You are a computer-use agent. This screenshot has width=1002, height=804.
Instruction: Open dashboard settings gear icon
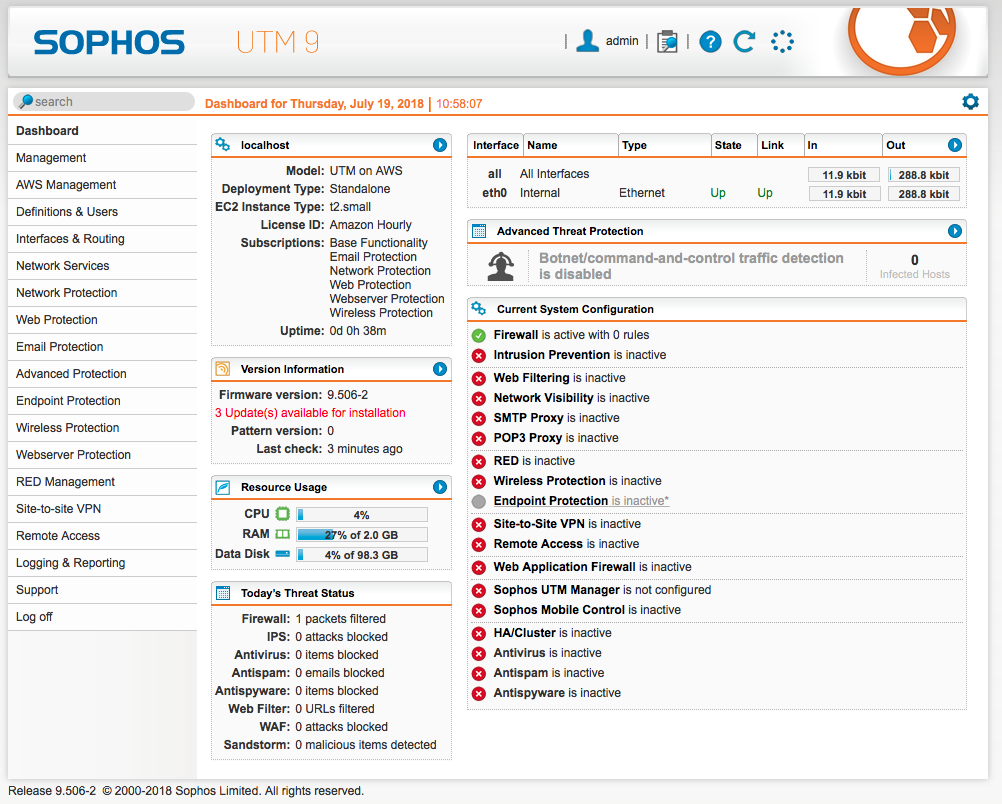[x=970, y=102]
